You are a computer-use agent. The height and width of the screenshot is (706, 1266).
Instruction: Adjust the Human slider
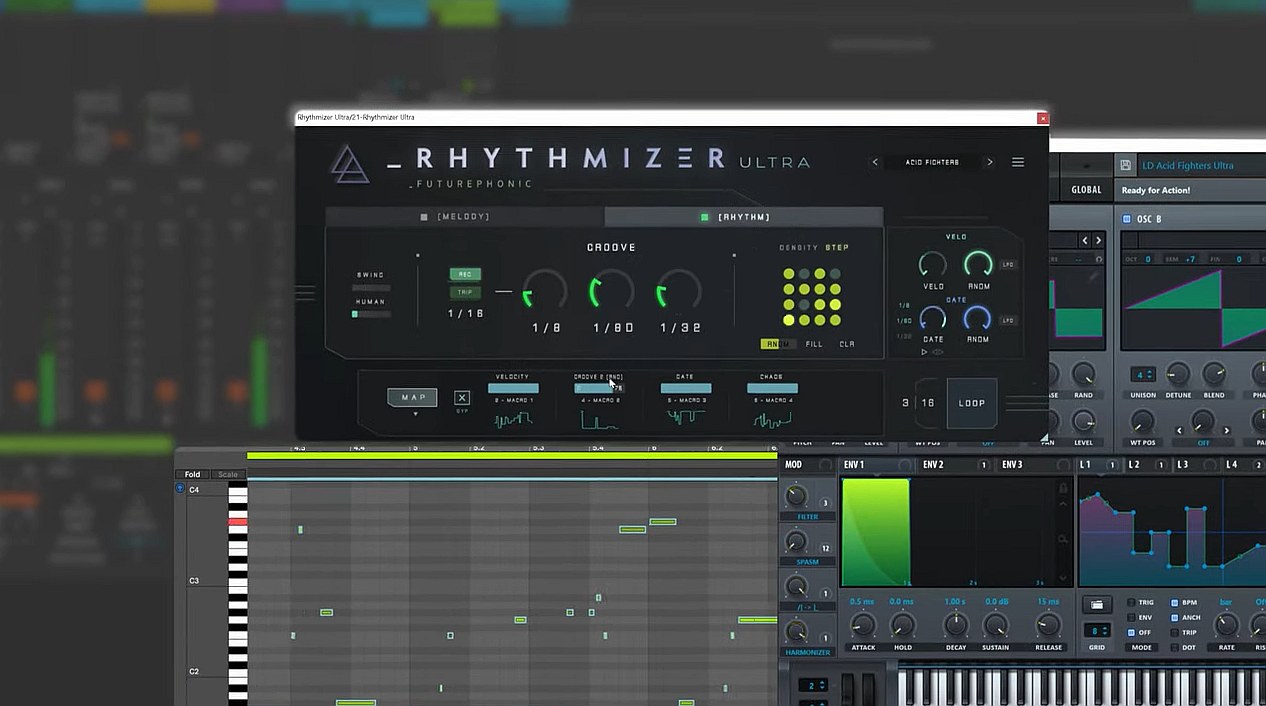(370, 314)
